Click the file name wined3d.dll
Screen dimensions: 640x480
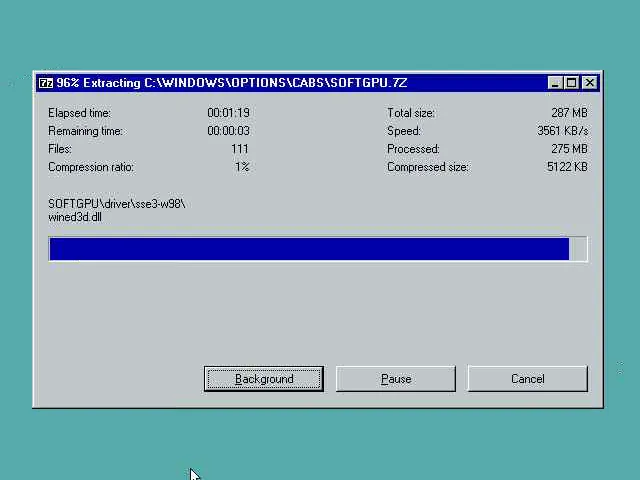(75, 217)
